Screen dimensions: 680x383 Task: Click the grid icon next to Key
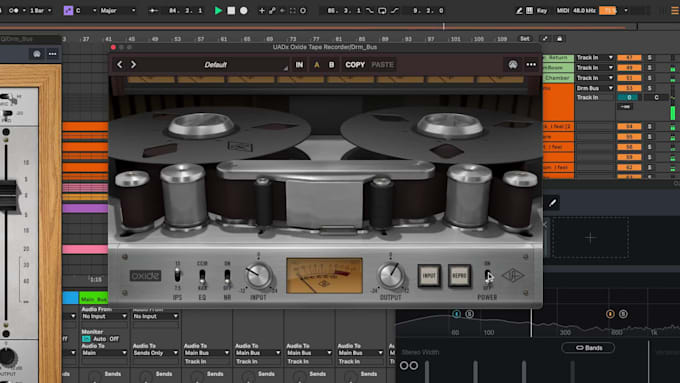[x=530, y=10]
